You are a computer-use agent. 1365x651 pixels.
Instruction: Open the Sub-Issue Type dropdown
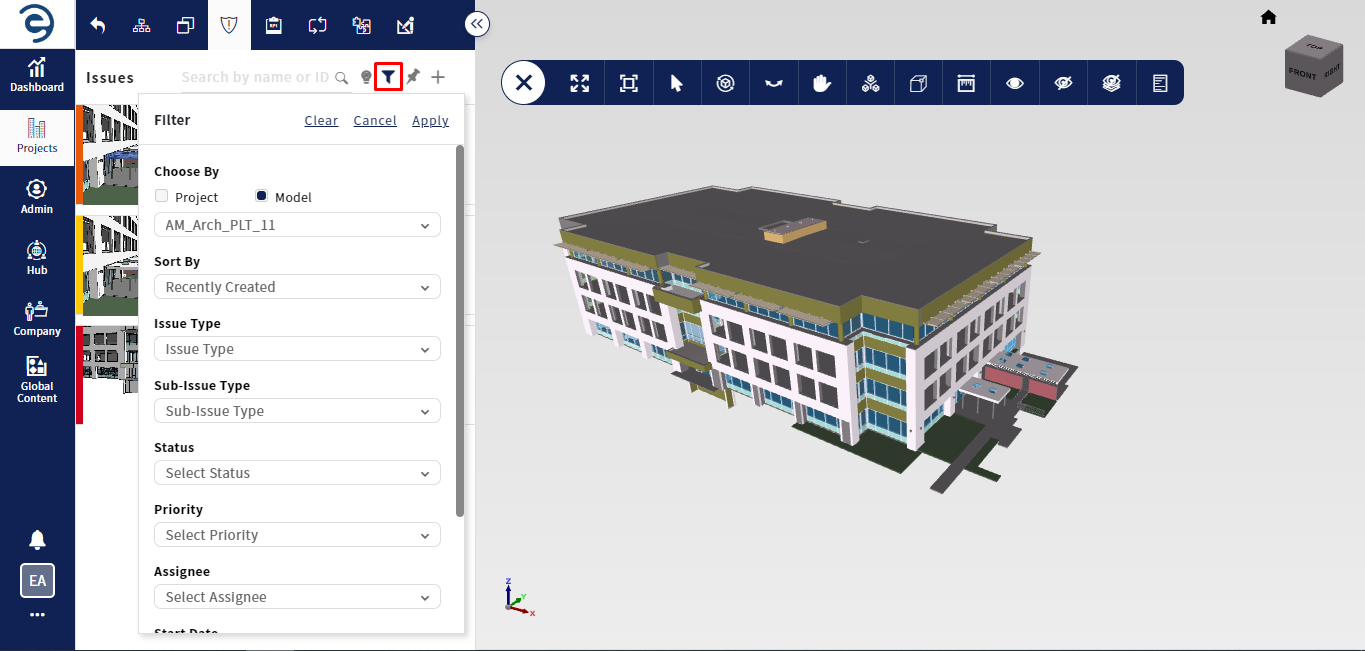click(297, 411)
